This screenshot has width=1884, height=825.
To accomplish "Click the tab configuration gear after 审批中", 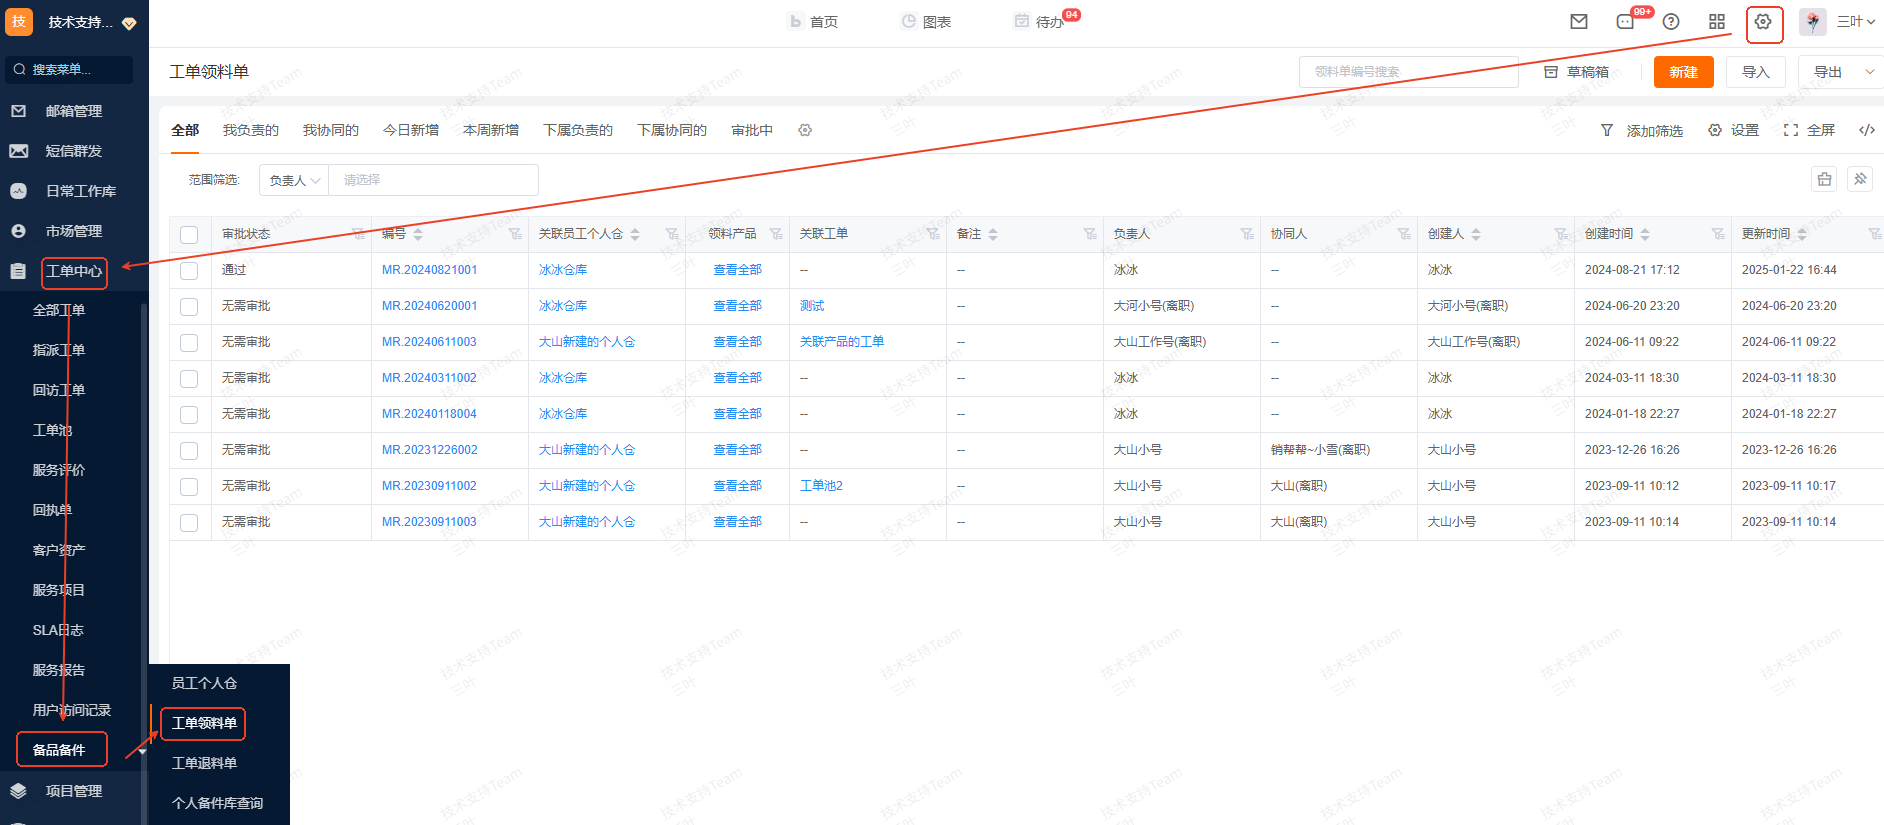I will pyautogui.click(x=805, y=131).
